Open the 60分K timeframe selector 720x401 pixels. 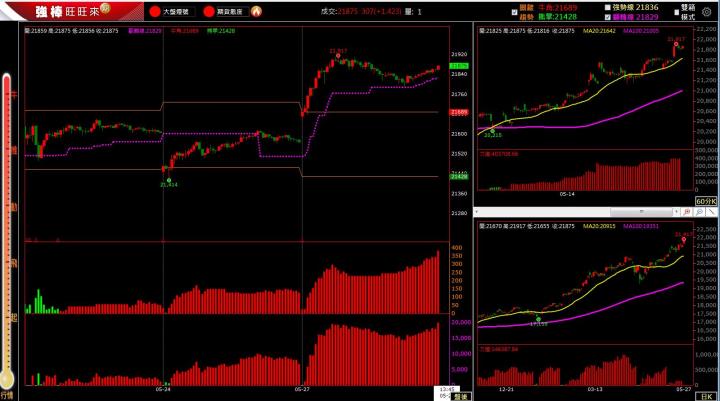click(x=707, y=199)
